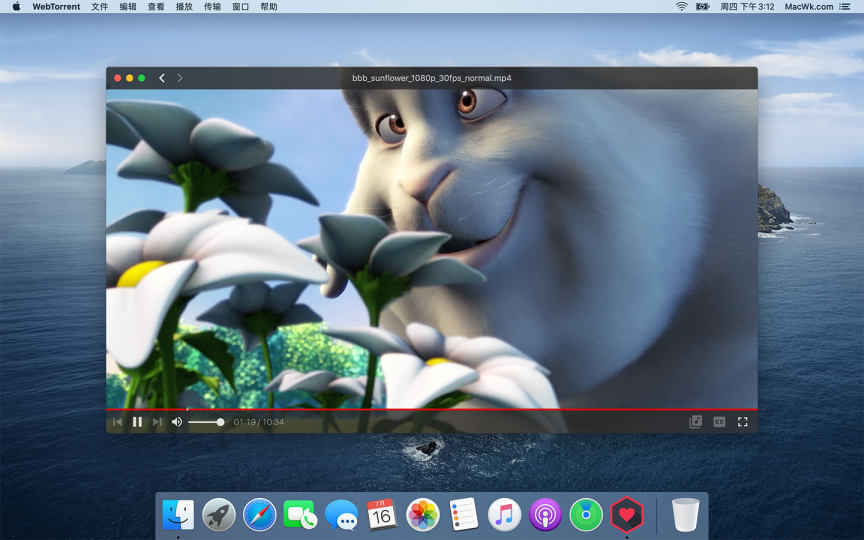This screenshot has width=864, height=540.
Task: Pause the video playback
Action: point(137,422)
